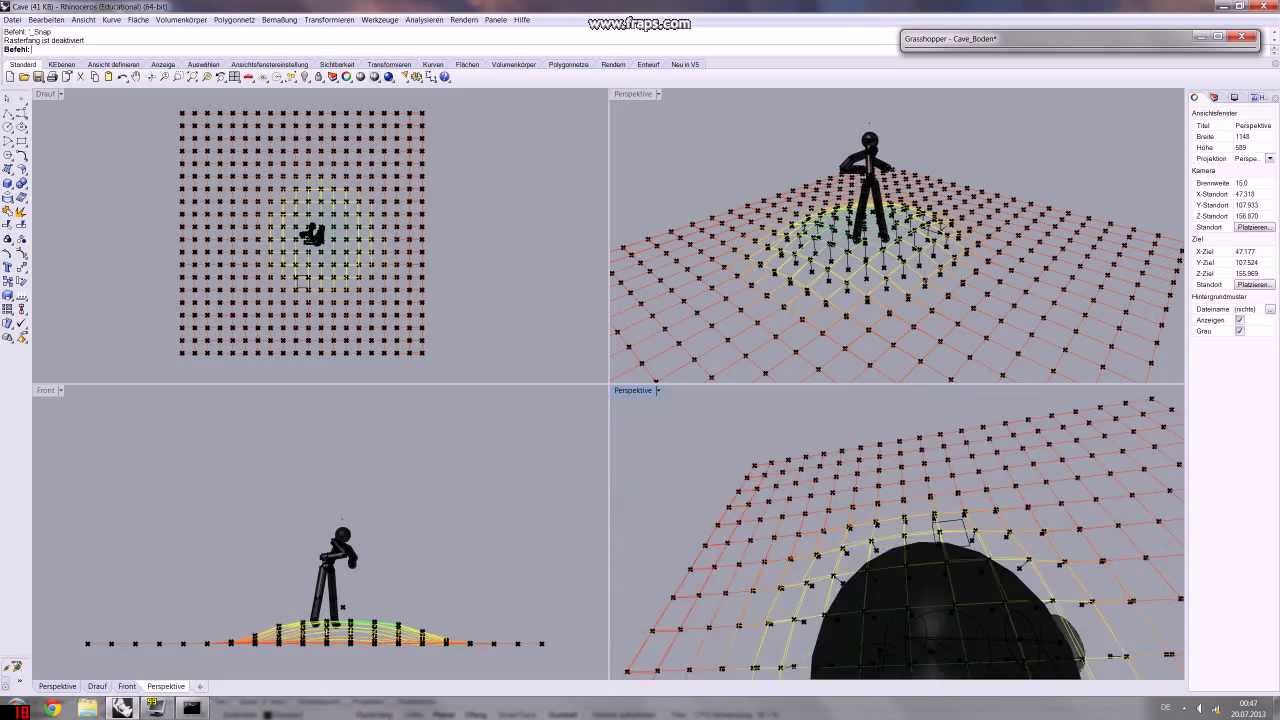
Task: Open the top Perspektive viewport menu arrow
Action: 657,94
